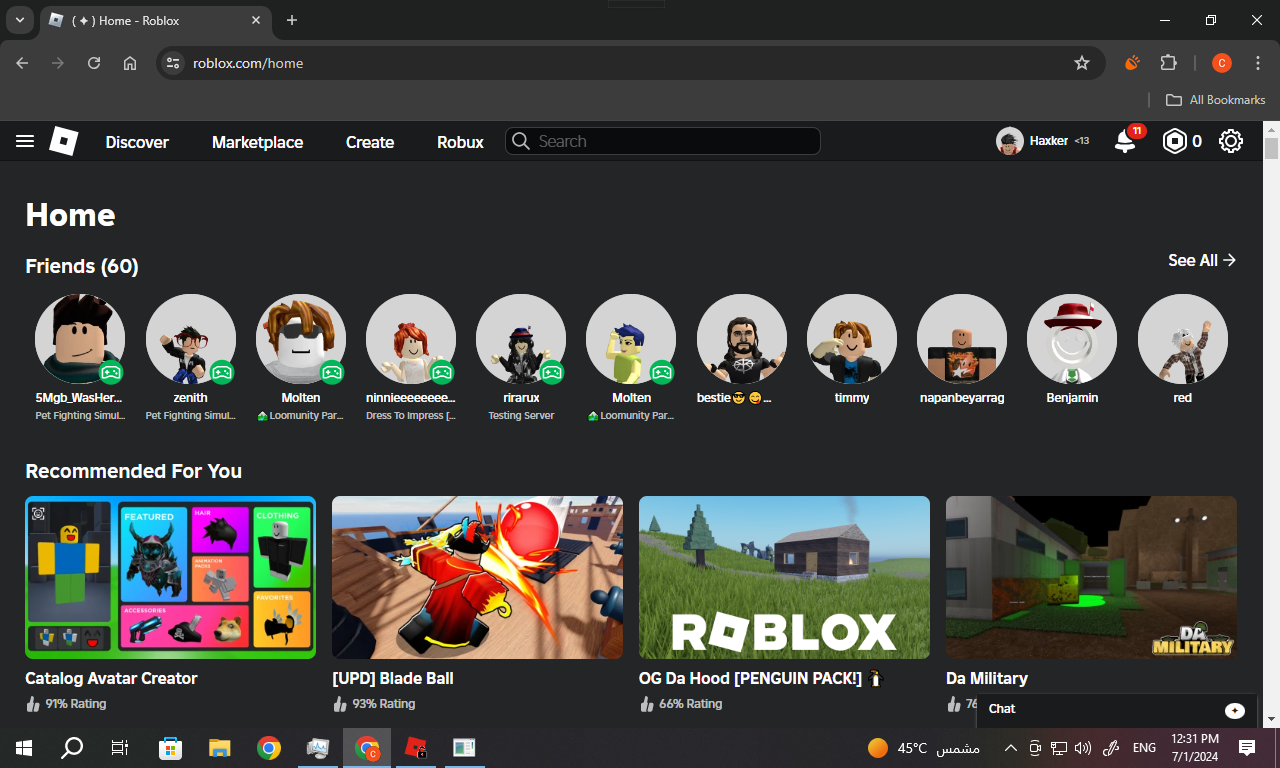1280x768 pixels.
Task: Open the browser Extensions puzzle icon
Action: tap(1168, 63)
